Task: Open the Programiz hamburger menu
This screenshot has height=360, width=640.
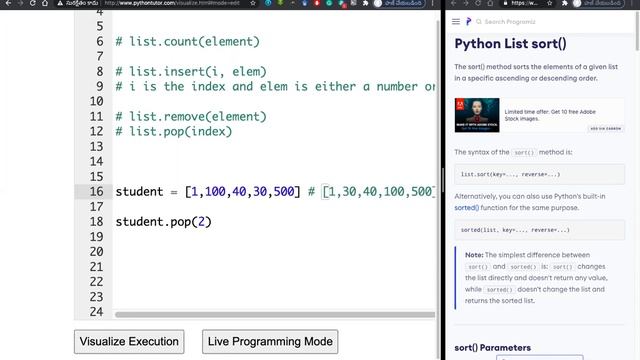Action: [x=456, y=22]
